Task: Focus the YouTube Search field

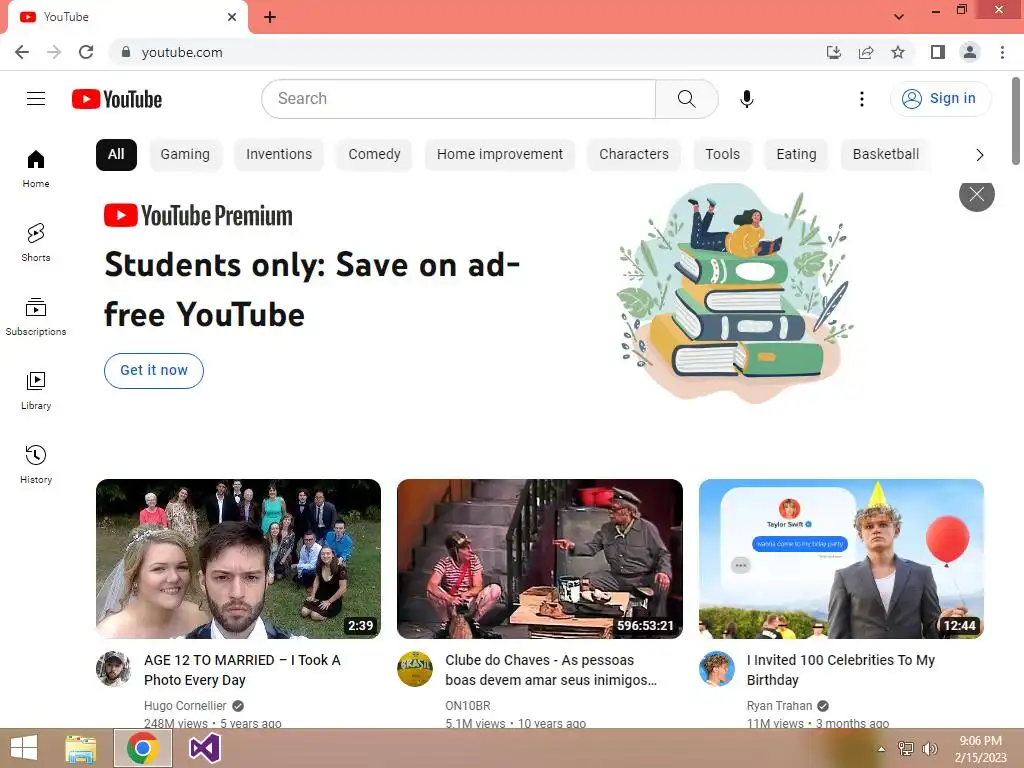Action: (458, 99)
